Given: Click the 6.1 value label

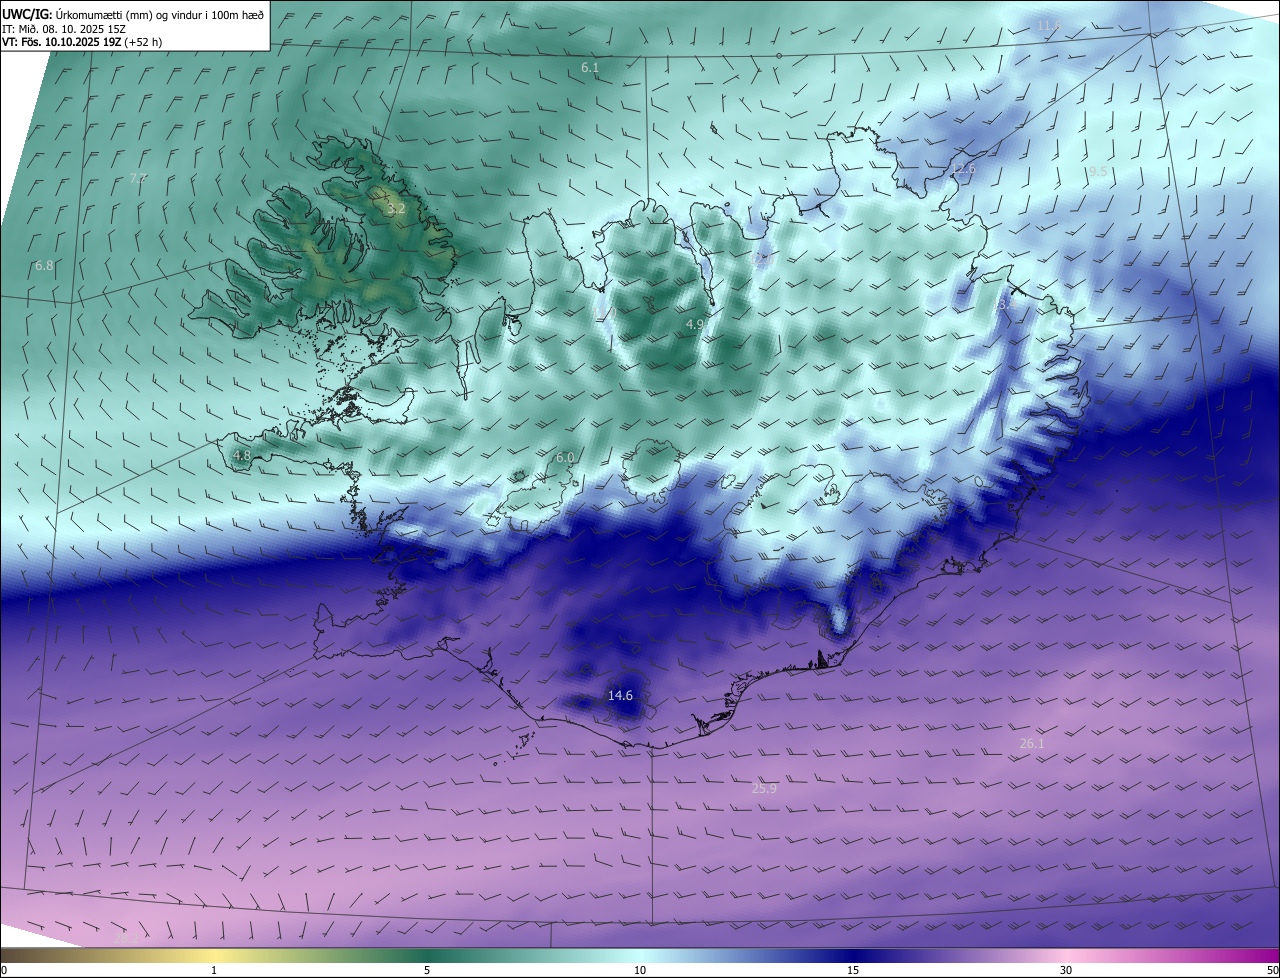Looking at the screenshot, I should click(590, 67).
